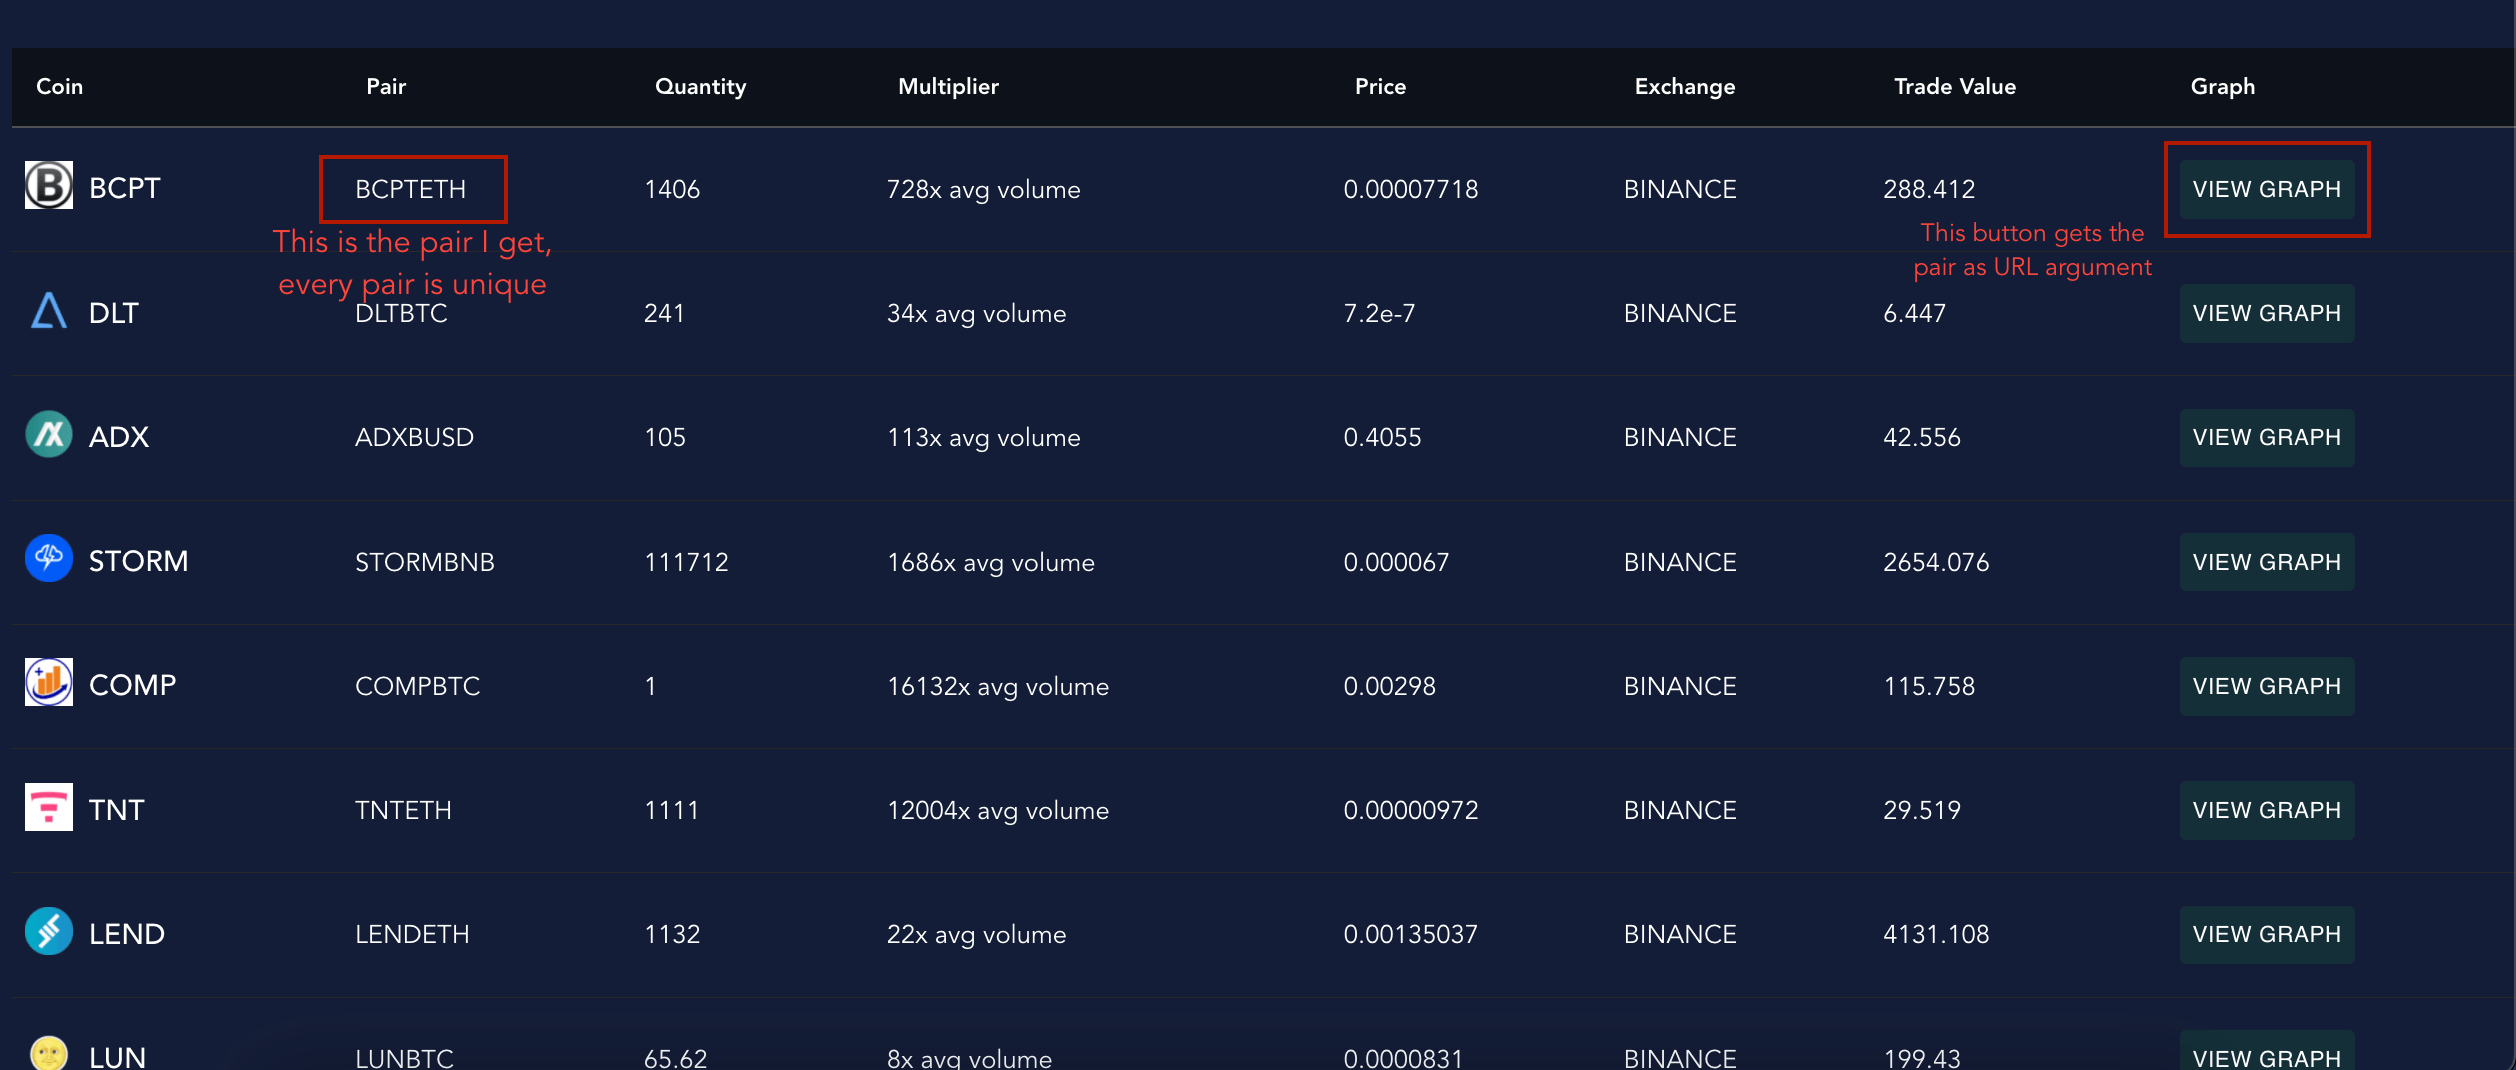Select the LEND coin logo icon
Viewport: 2516px width, 1070px height.
[49, 932]
